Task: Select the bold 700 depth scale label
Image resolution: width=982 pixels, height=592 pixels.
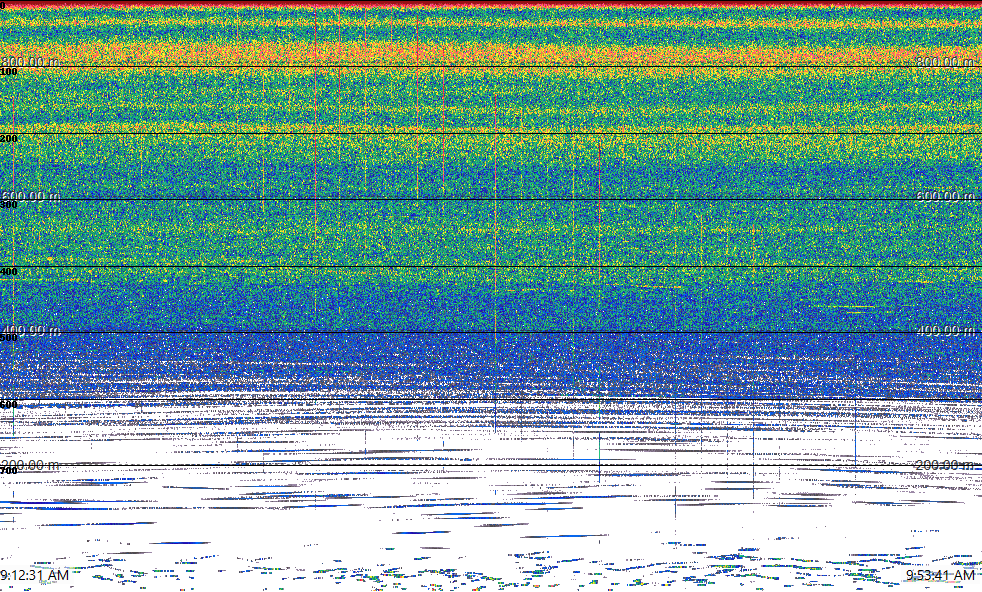Action: 9,470
